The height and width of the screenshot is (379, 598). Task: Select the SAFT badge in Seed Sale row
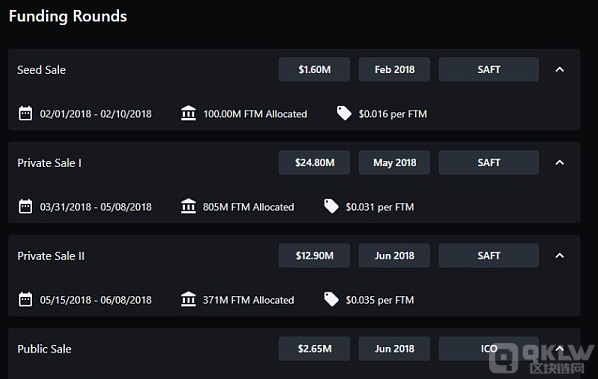click(x=489, y=69)
